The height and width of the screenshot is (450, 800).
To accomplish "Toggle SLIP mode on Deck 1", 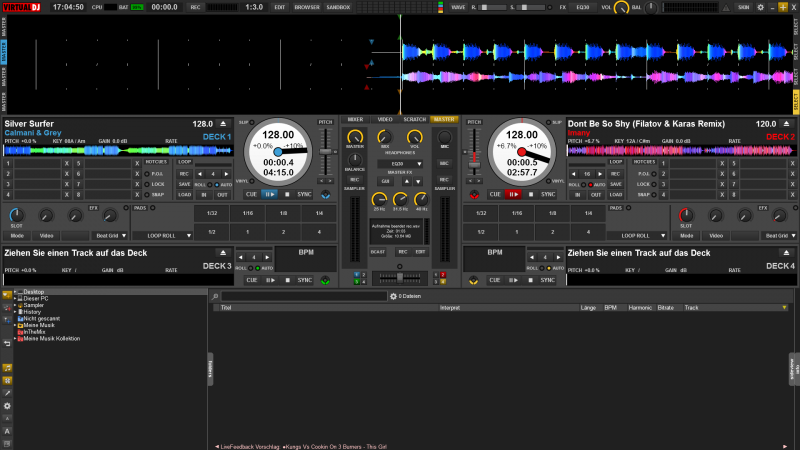I will [x=252, y=122].
